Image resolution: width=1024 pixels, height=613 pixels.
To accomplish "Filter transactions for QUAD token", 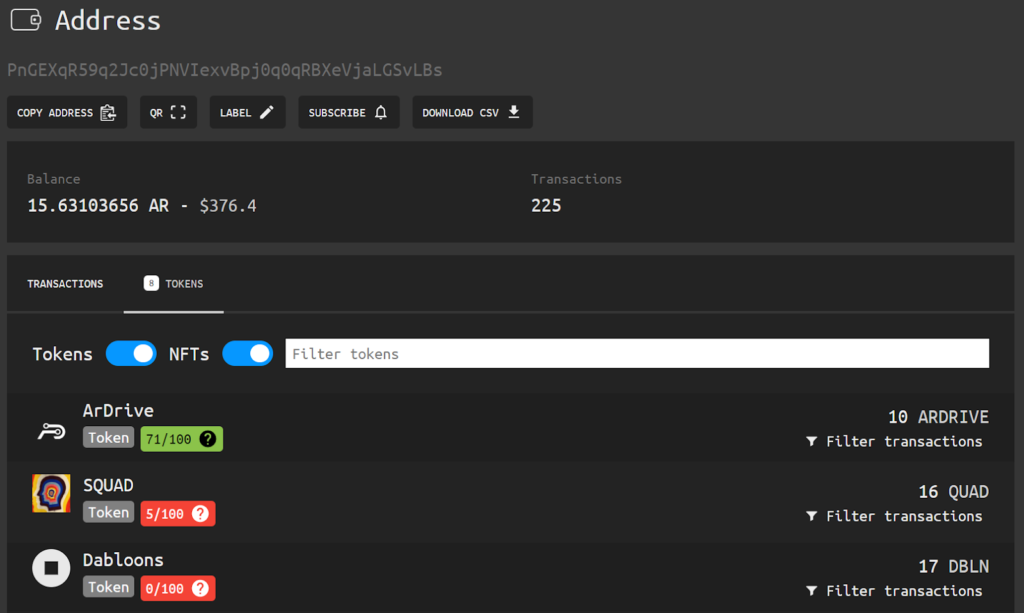I will tap(895, 516).
